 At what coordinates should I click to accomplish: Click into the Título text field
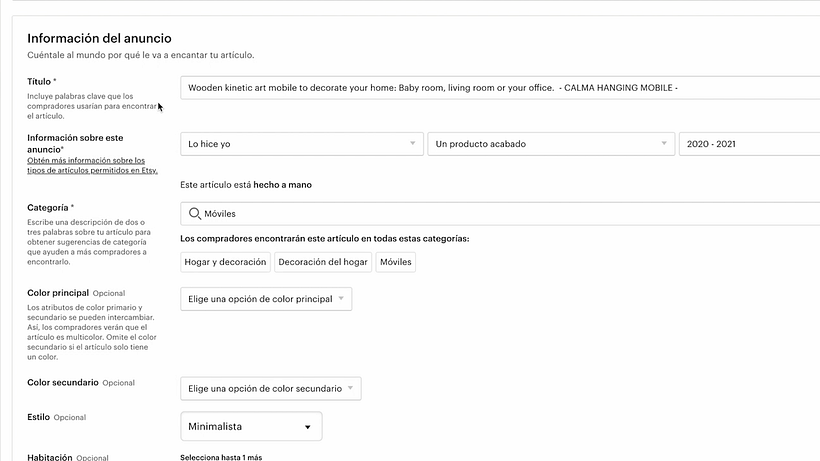(500, 88)
